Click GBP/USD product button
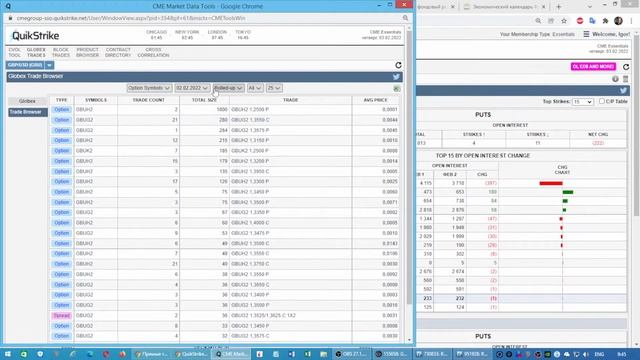The height and width of the screenshot is (360, 640). point(25,65)
